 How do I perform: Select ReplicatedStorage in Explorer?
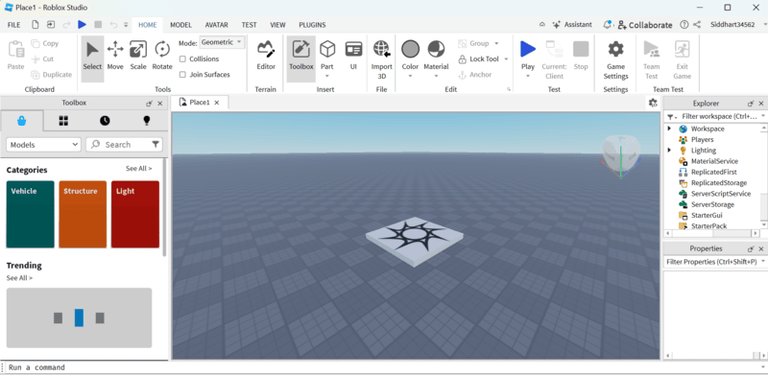pyautogui.click(x=719, y=183)
